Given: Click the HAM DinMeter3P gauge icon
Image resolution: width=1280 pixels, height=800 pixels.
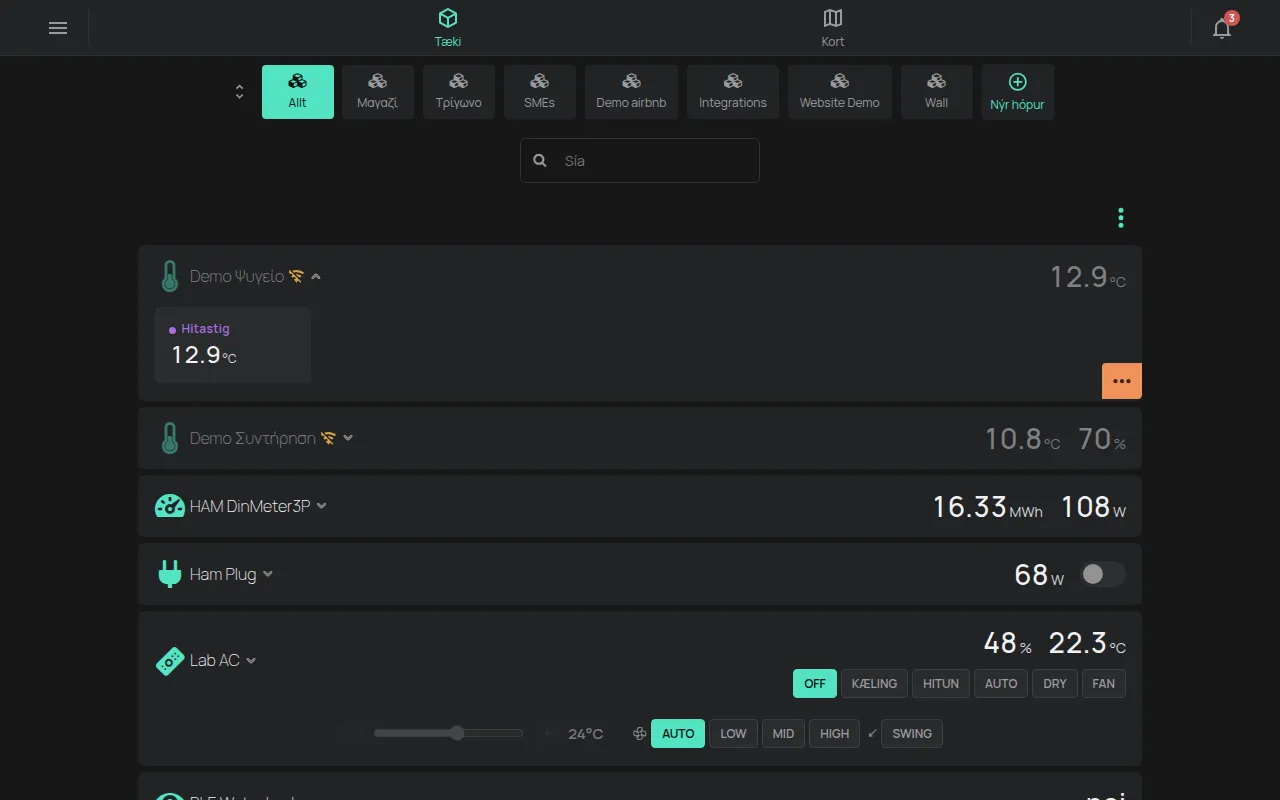Looking at the screenshot, I should pos(170,506).
